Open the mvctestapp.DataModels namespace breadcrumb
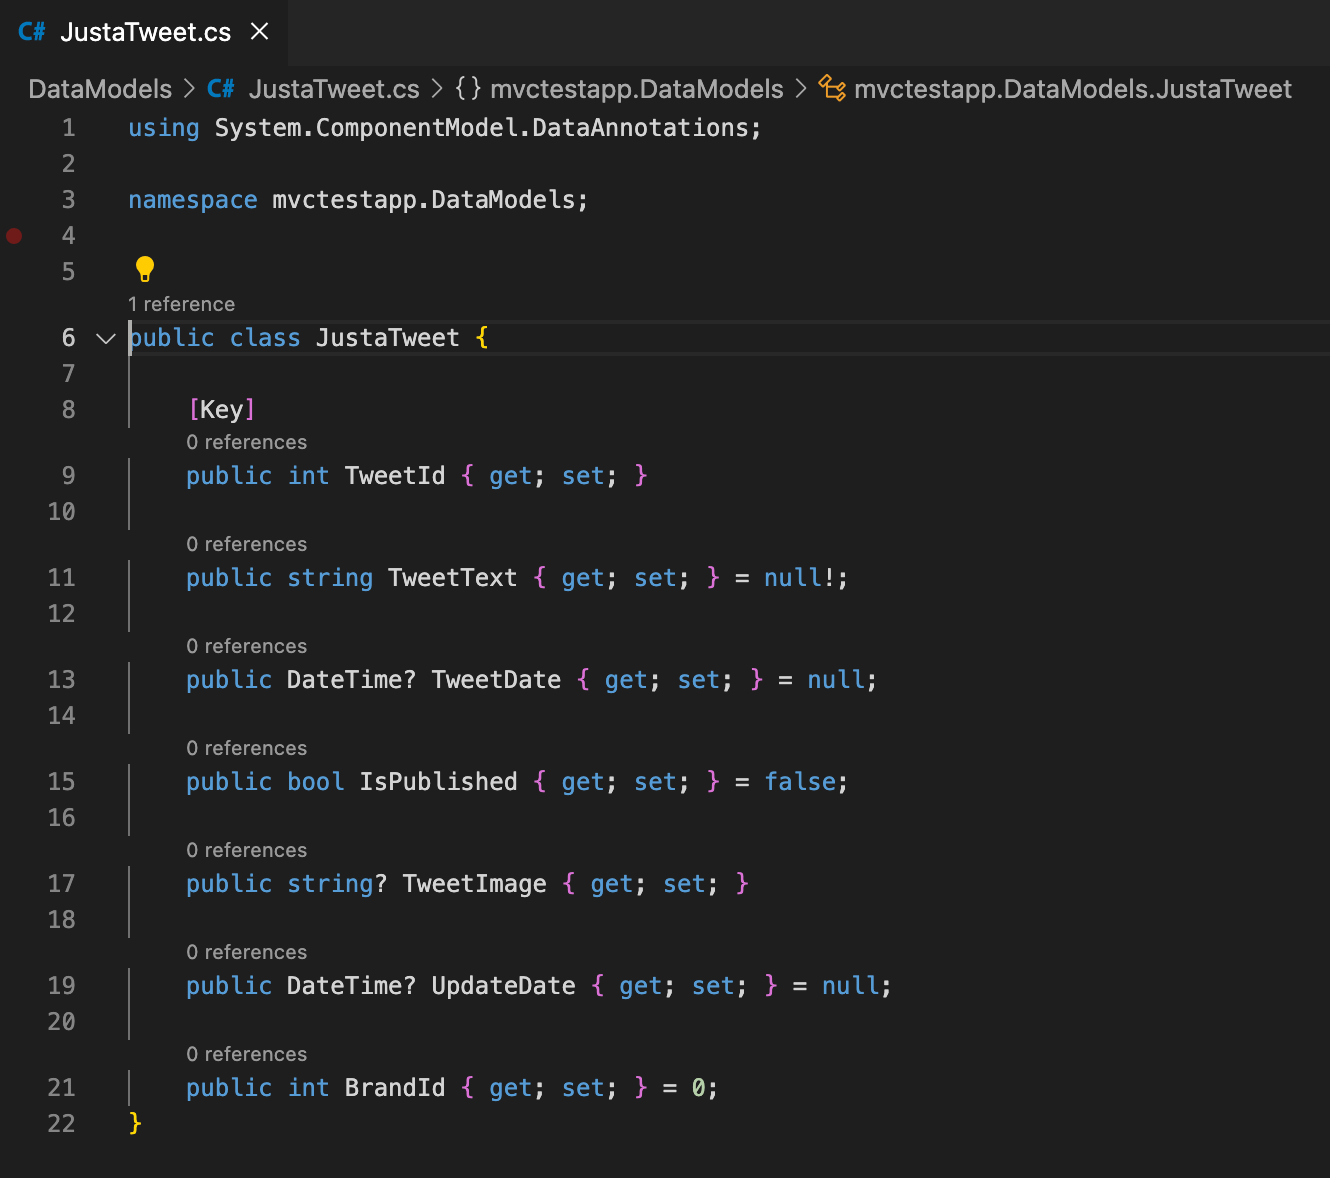The height and width of the screenshot is (1178, 1330). point(637,89)
